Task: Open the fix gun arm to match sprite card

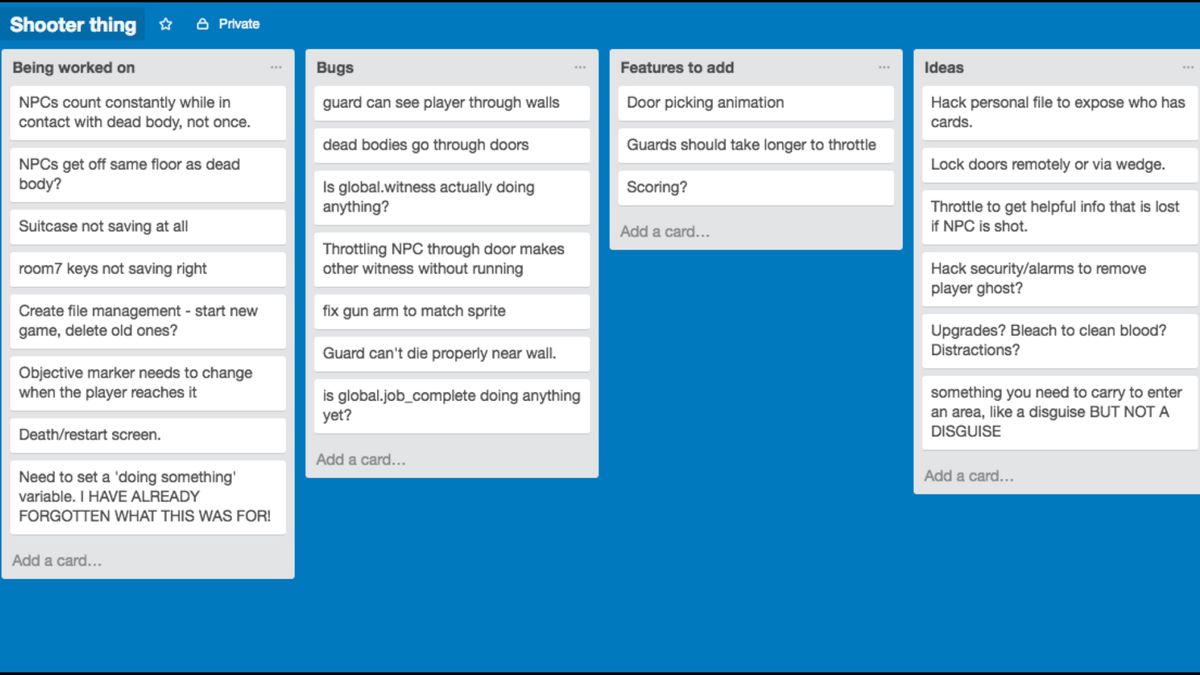Action: coord(451,311)
